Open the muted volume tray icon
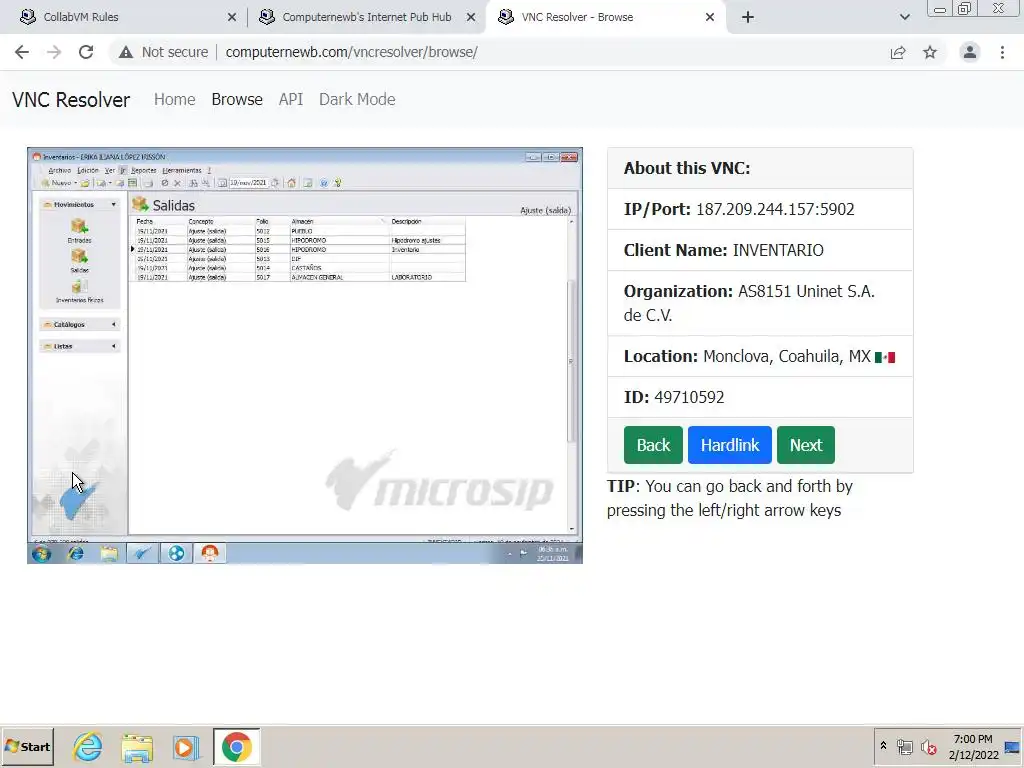 (x=929, y=746)
